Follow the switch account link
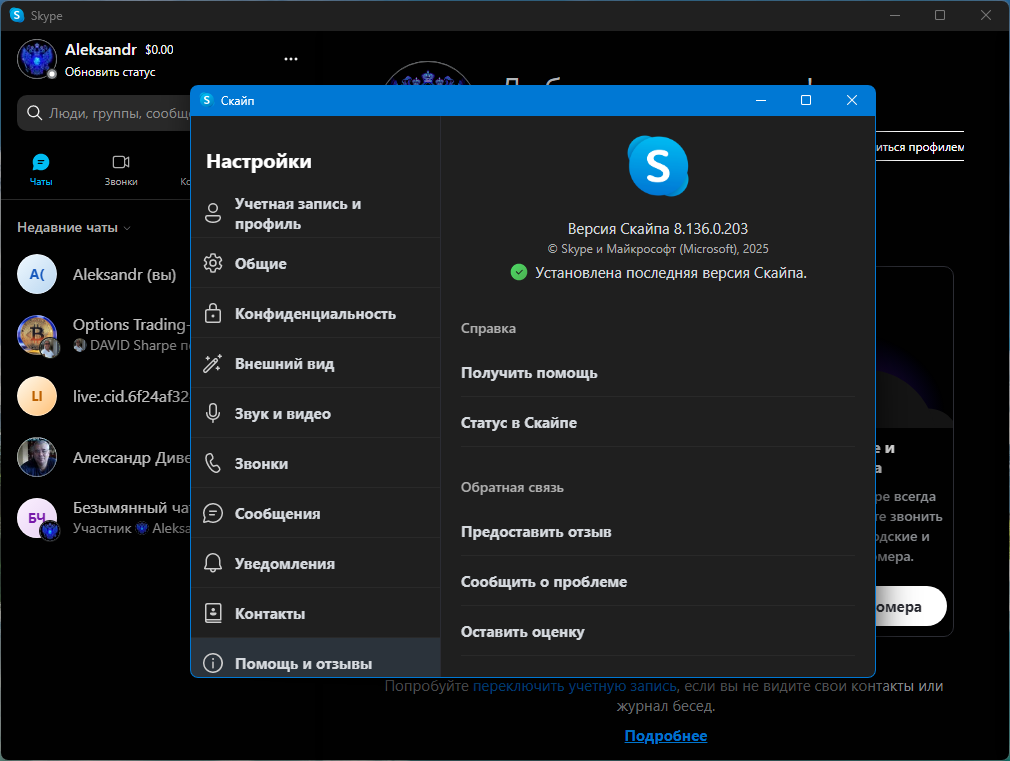Image resolution: width=1010 pixels, height=761 pixels. [575, 686]
